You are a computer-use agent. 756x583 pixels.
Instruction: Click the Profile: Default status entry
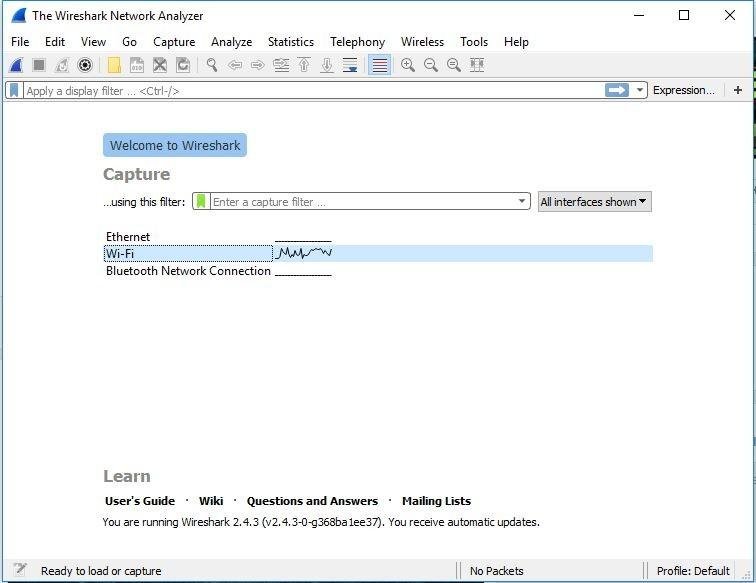click(x=693, y=571)
